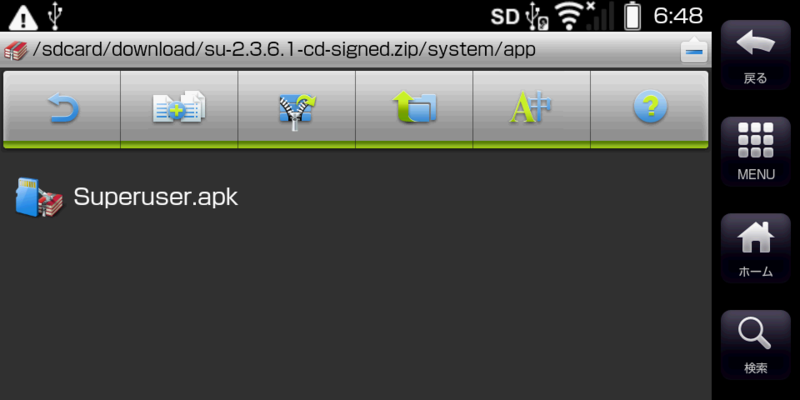
Task: Open the character encoding 'A' icon
Action: [x=531, y=110]
